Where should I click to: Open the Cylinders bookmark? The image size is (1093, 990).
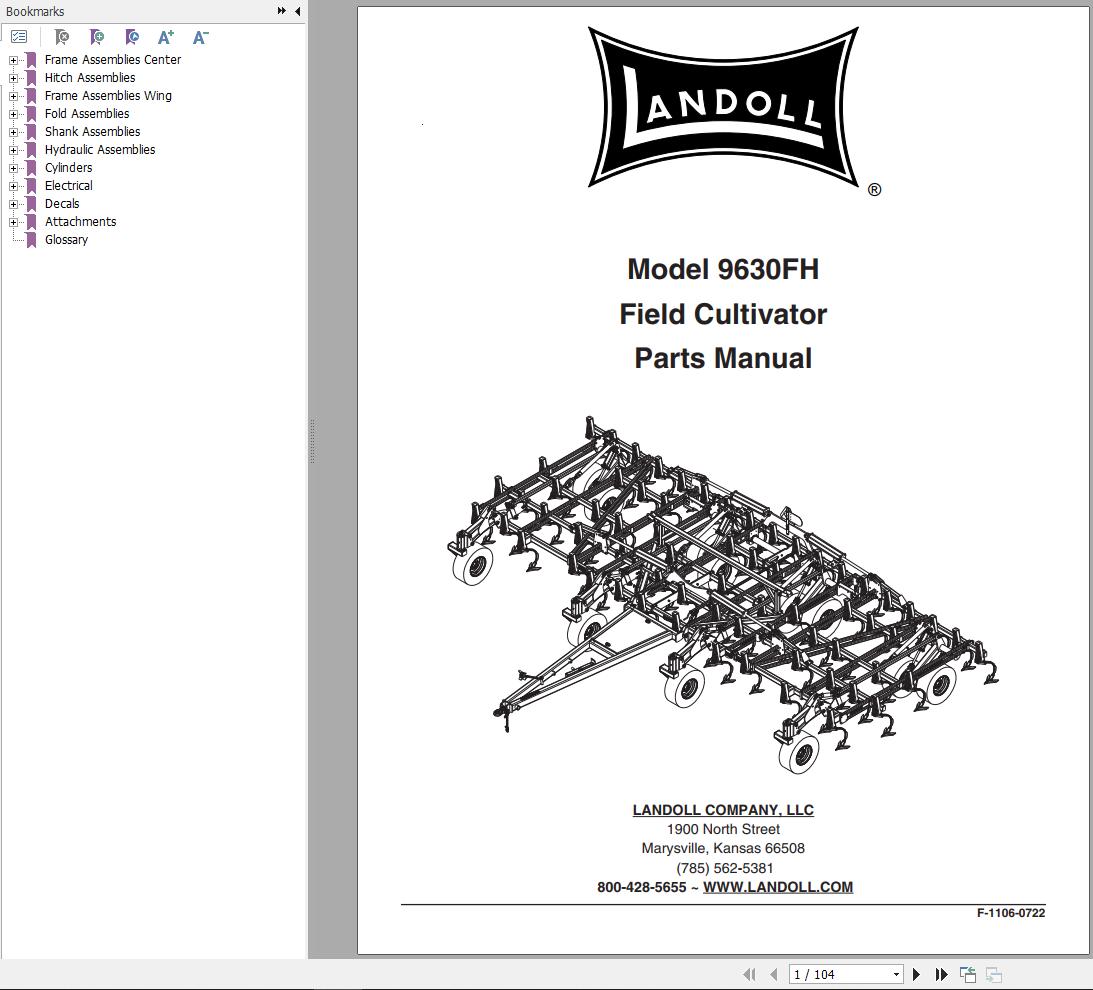tap(68, 167)
